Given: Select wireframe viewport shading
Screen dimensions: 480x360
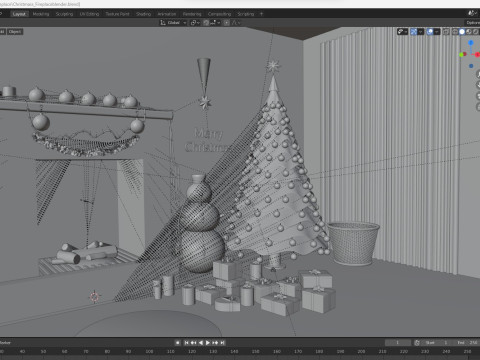Looking at the screenshot, I should pos(455,32).
